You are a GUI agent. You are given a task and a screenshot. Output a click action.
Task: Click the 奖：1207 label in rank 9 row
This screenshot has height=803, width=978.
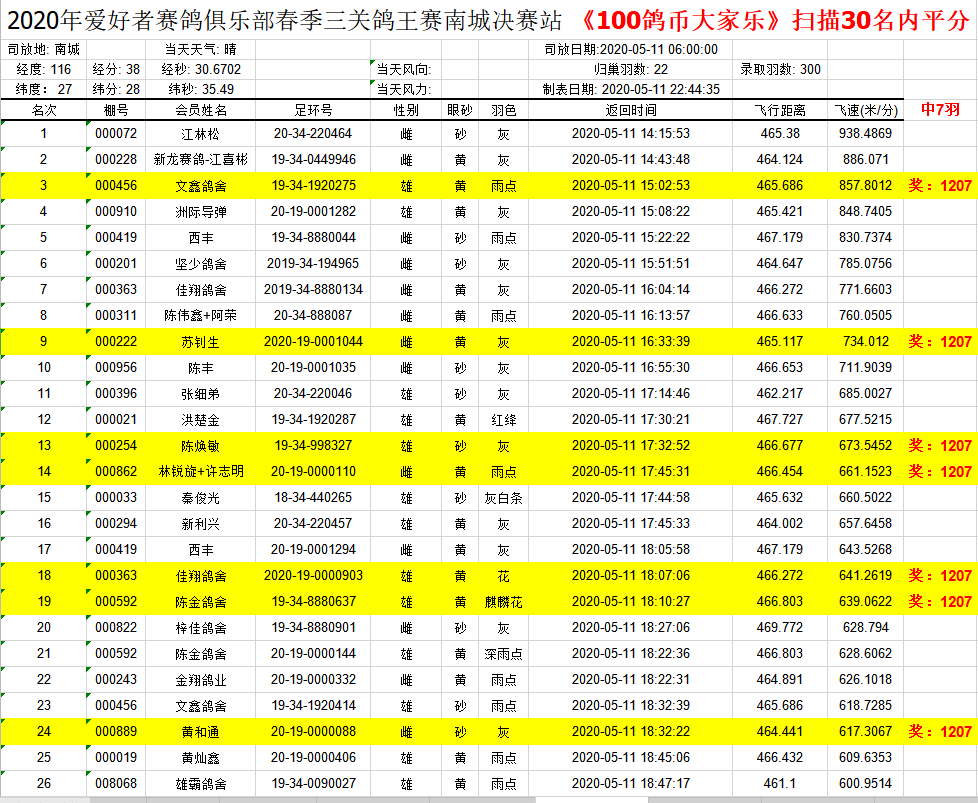(x=940, y=342)
